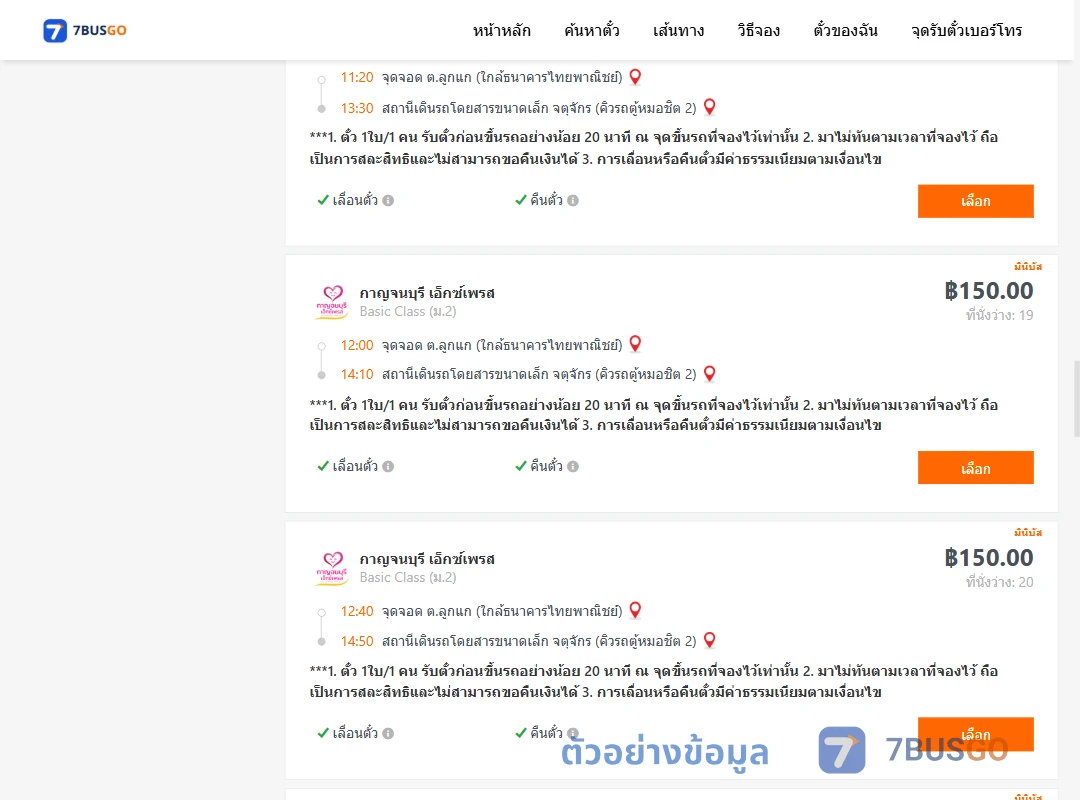Image resolution: width=1080 pixels, height=800 pixels.
Task: Click map pin next to 11:20 departure stop
Action: 635,76
